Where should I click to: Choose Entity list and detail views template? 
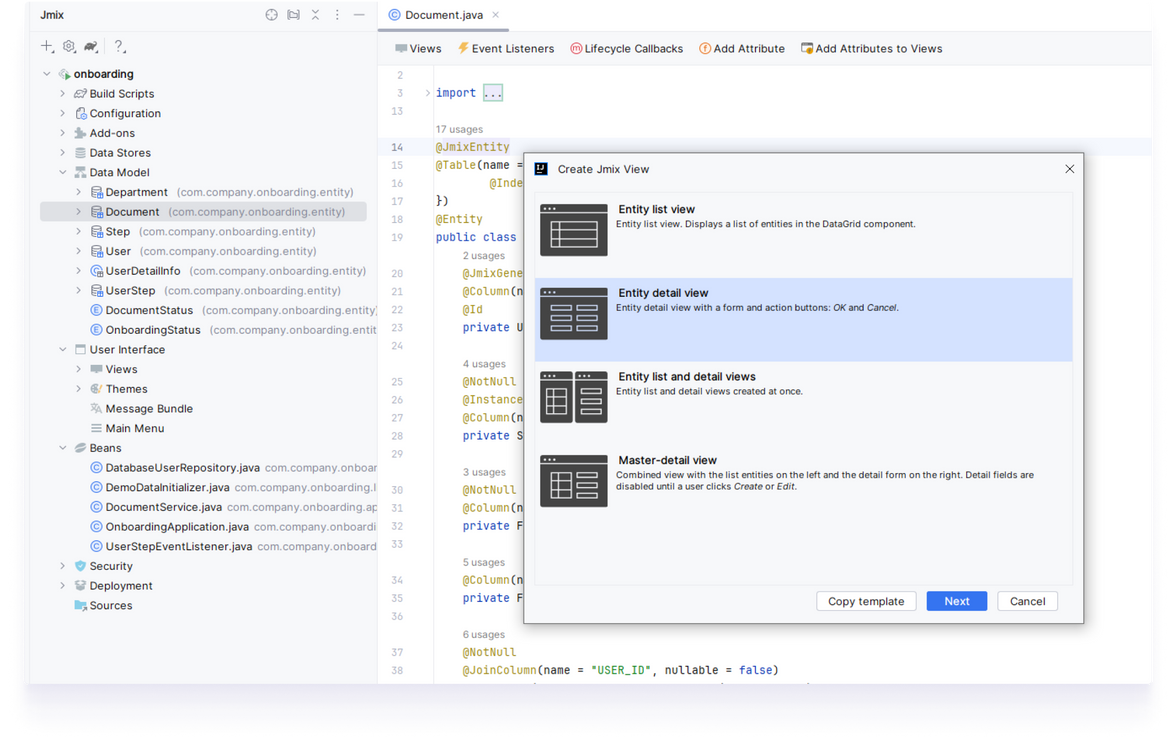click(803, 404)
